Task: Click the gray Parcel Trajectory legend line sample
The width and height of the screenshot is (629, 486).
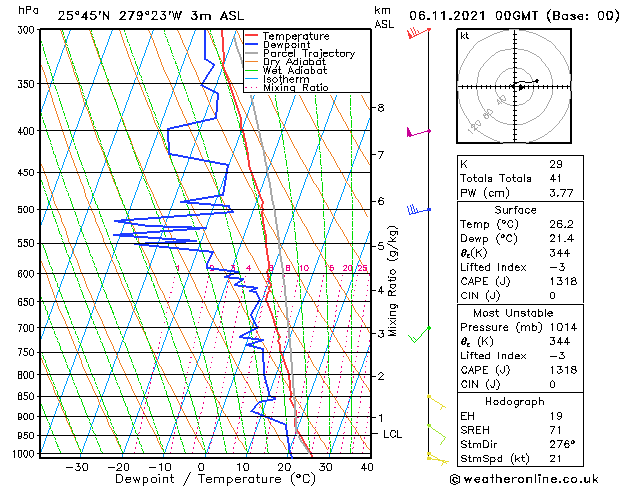Action: click(x=252, y=53)
